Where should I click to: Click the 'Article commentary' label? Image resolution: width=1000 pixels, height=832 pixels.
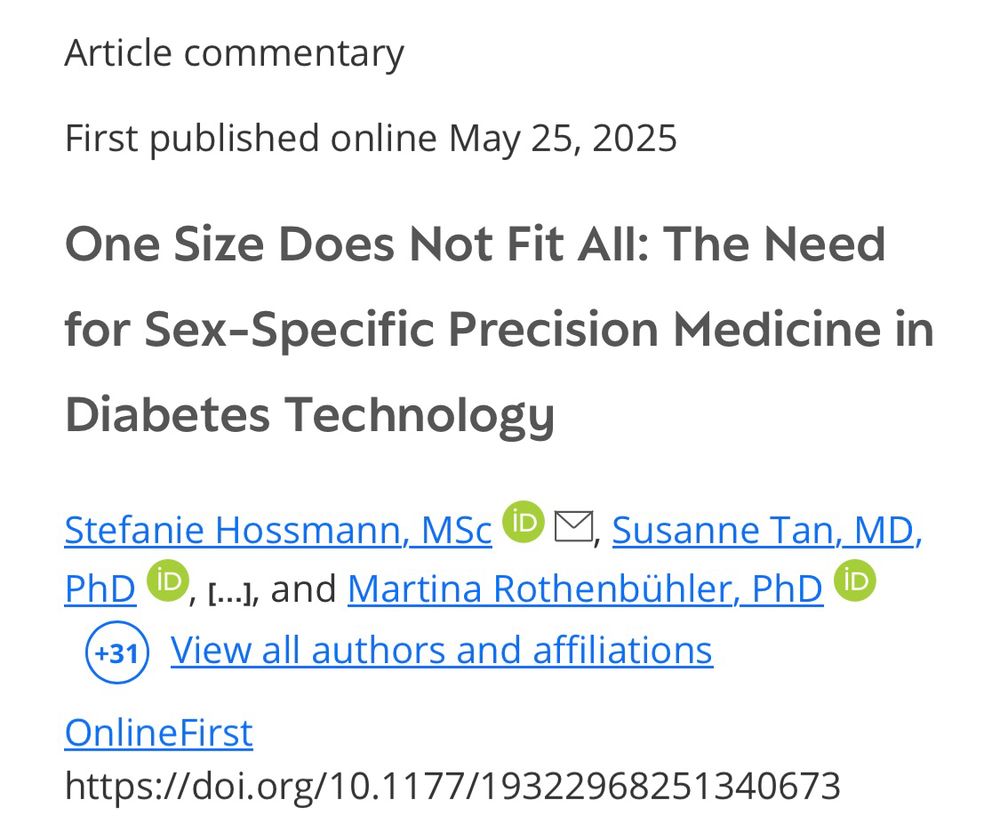234,53
